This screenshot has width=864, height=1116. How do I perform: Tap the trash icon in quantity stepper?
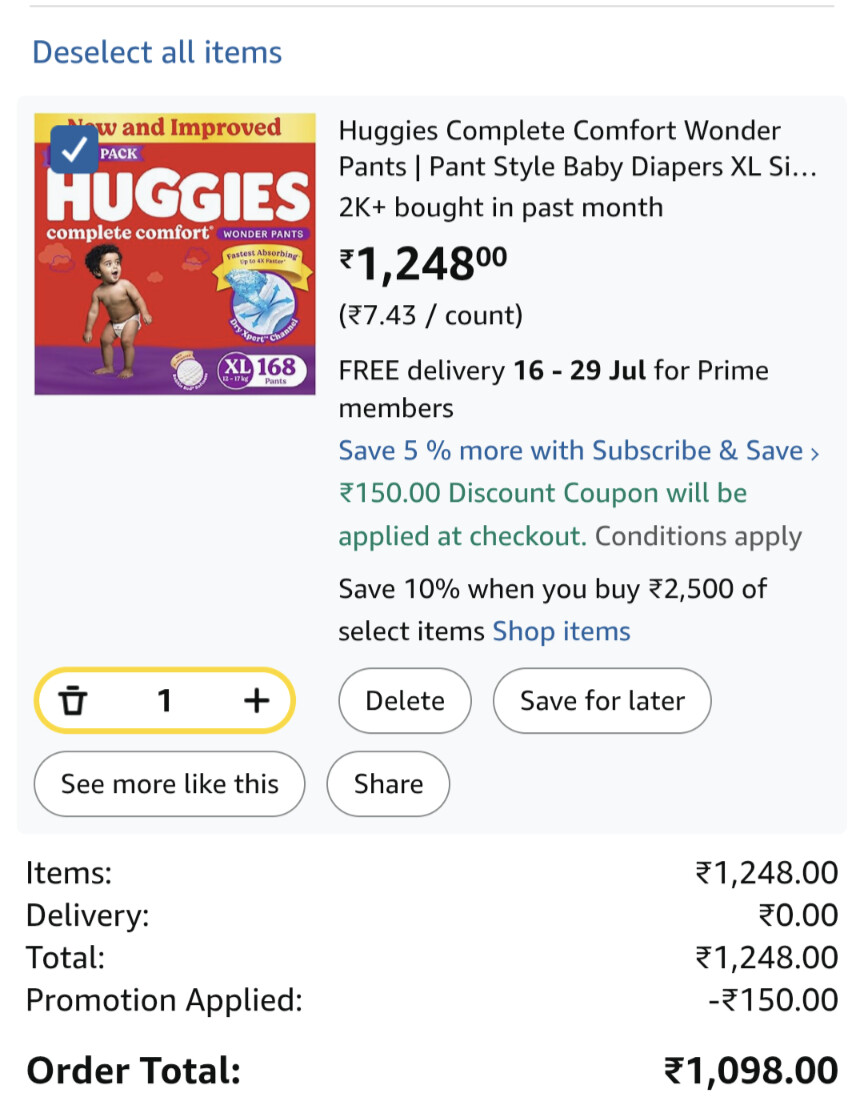pos(73,700)
